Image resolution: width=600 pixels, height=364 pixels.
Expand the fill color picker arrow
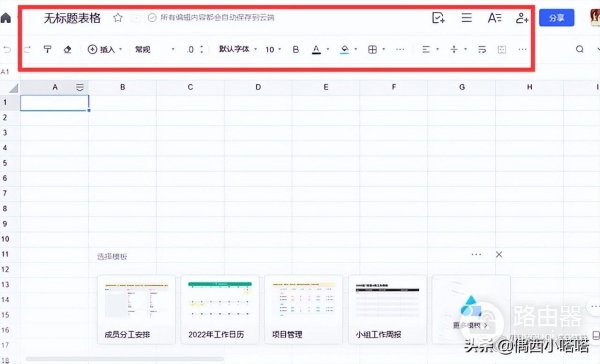[355, 49]
